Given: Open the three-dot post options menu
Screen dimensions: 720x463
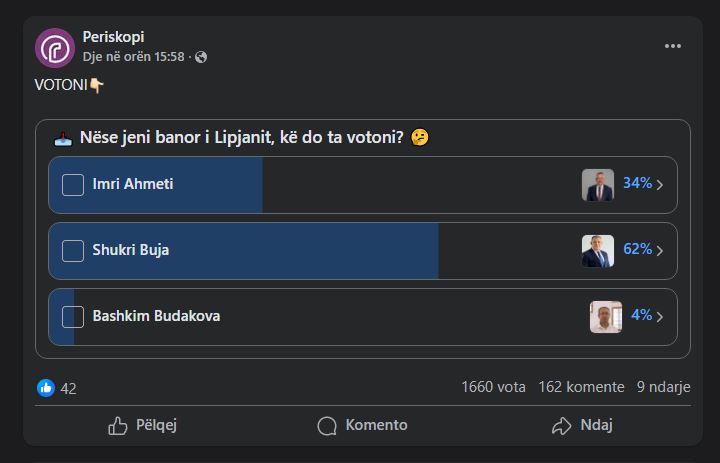Looking at the screenshot, I should click(x=673, y=46).
